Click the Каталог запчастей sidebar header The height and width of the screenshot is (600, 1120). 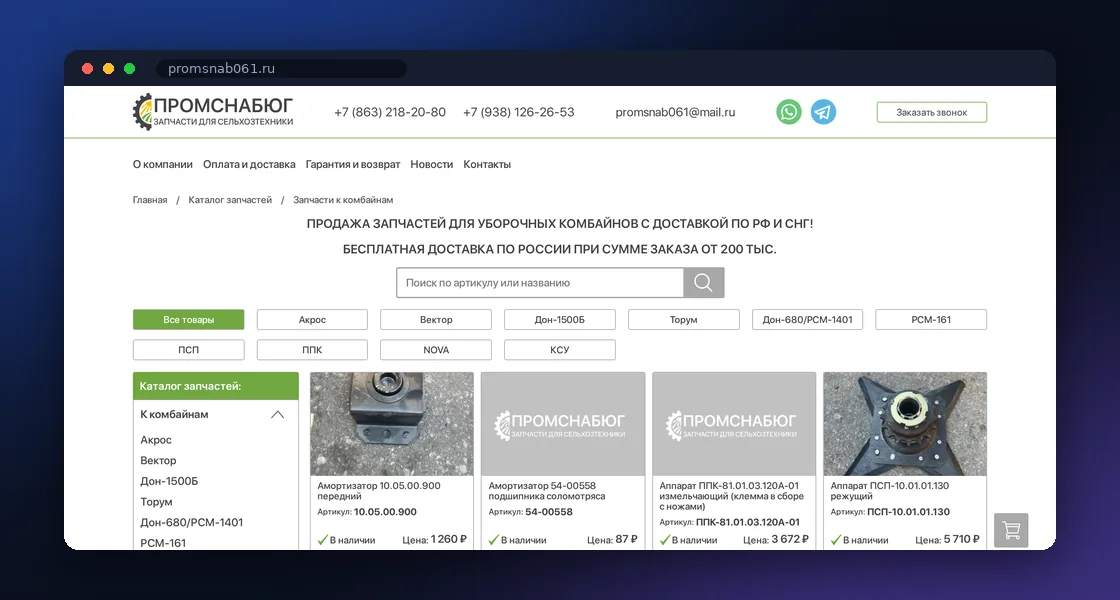point(216,386)
